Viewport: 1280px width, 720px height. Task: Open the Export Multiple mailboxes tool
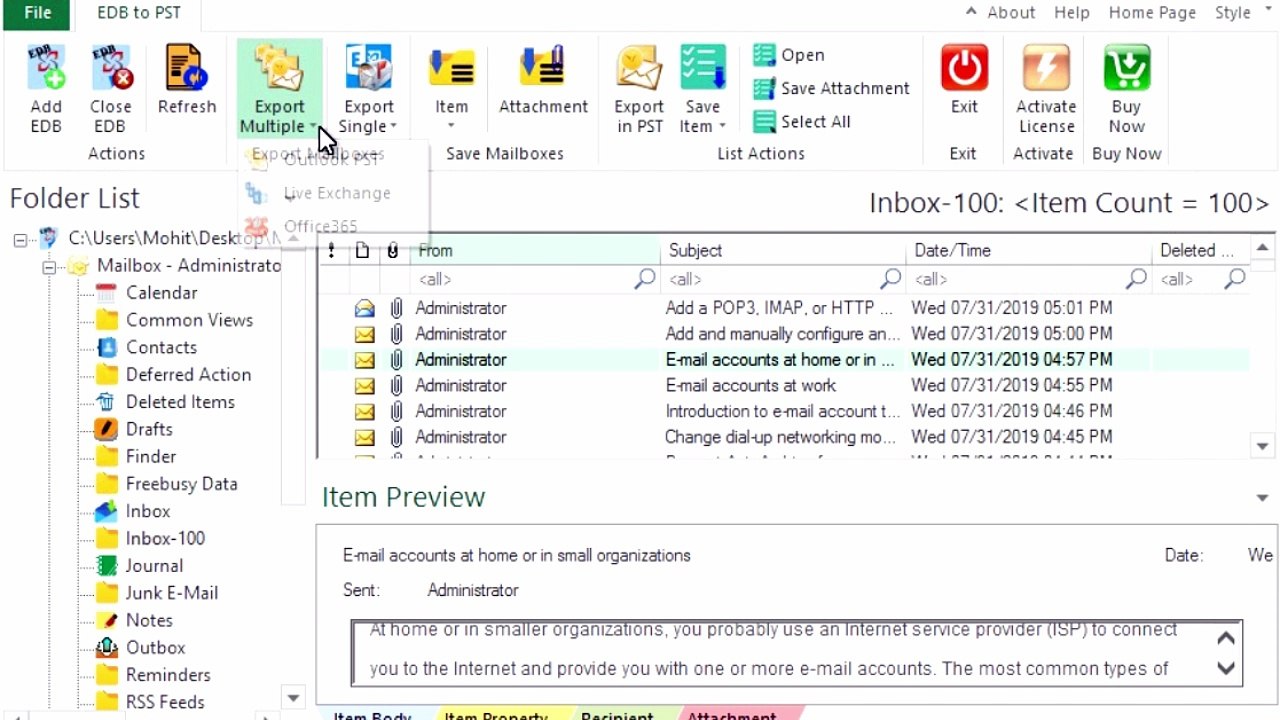(x=279, y=90)
